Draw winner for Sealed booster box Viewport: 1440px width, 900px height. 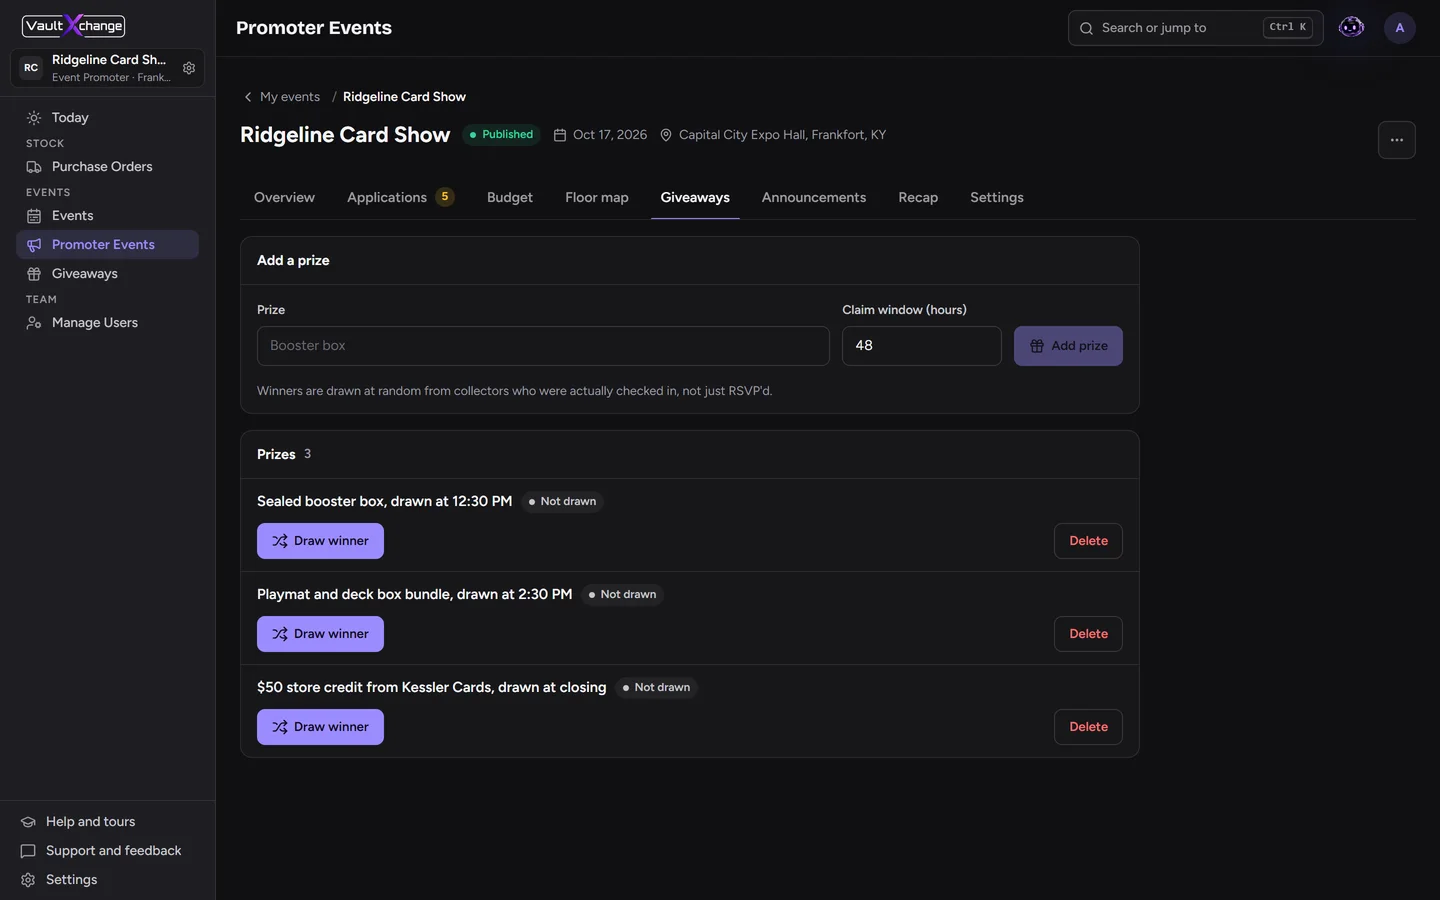[320, 541]
